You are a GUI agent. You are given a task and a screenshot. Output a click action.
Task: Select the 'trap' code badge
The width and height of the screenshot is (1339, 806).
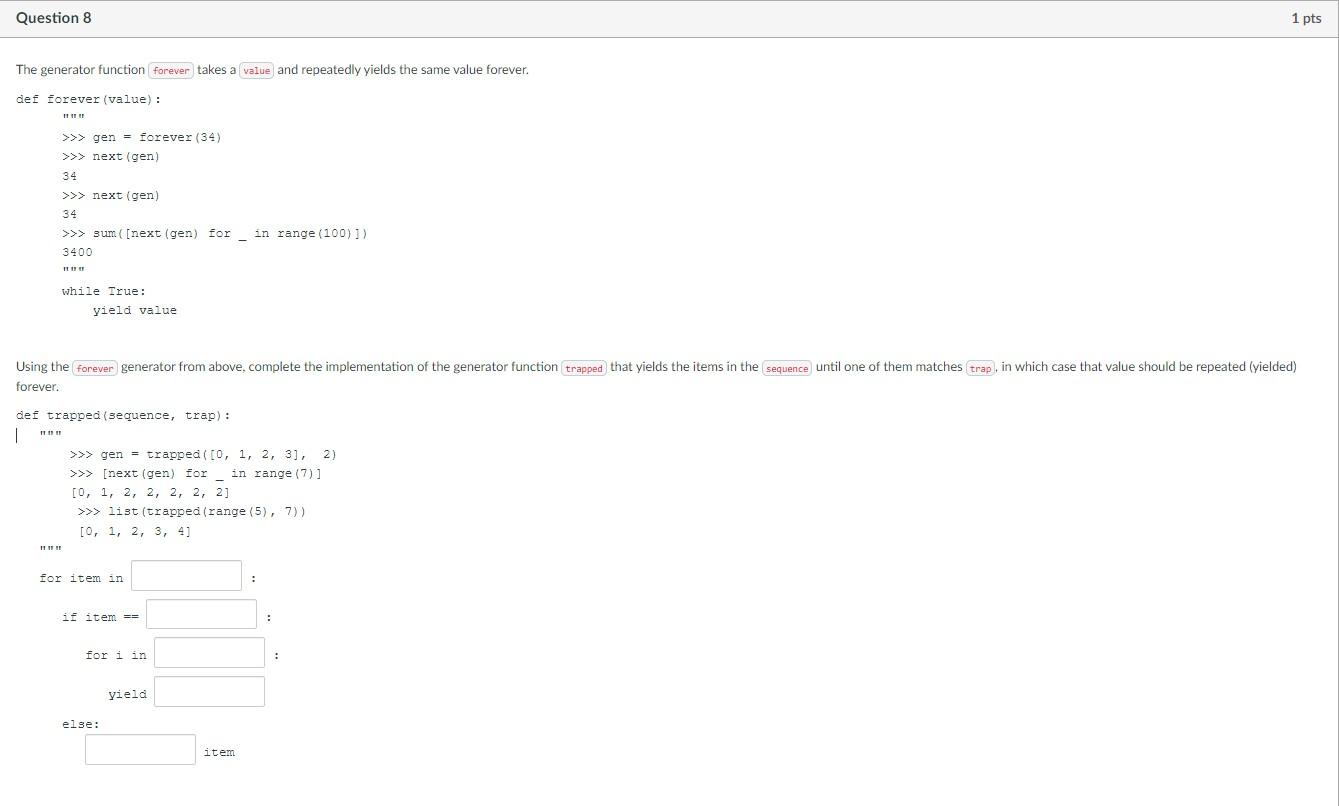979,368
